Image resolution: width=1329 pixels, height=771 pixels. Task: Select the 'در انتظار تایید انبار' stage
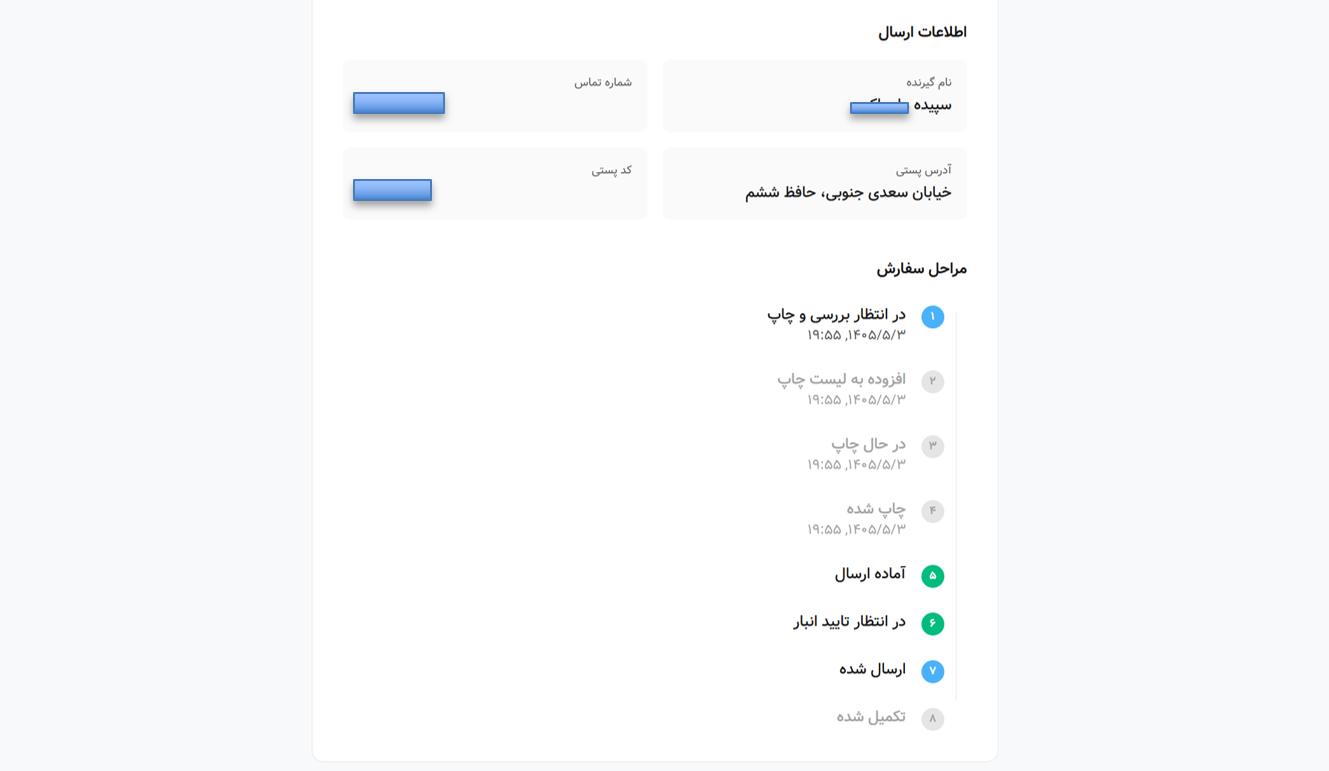tap(850, 622)
